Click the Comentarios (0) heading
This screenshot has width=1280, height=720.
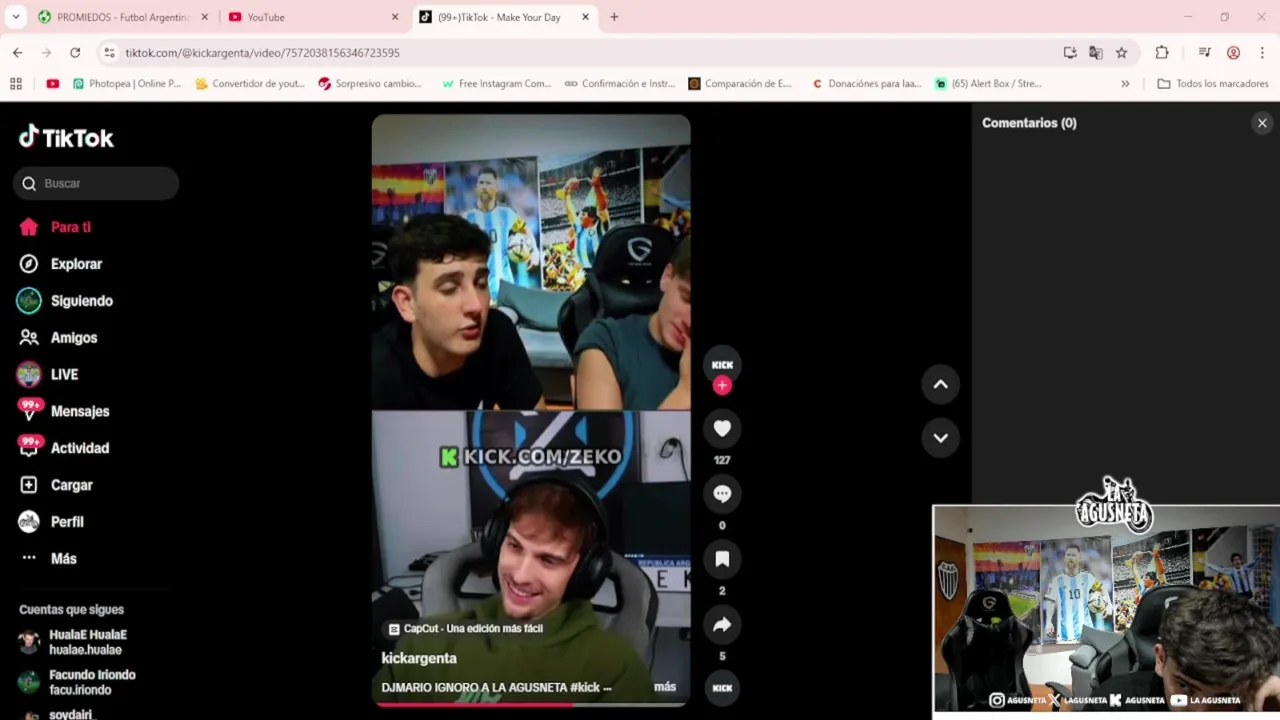1029,123
